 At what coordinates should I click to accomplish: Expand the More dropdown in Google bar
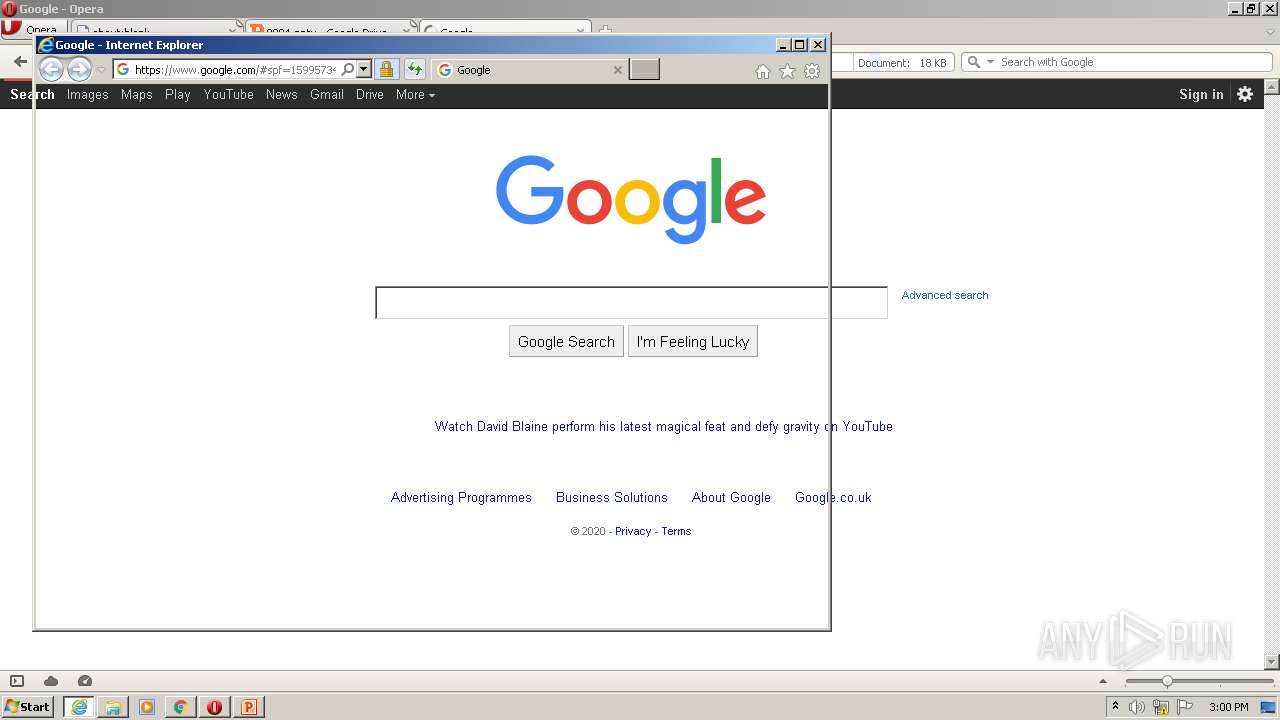click(x=415, y=94)
